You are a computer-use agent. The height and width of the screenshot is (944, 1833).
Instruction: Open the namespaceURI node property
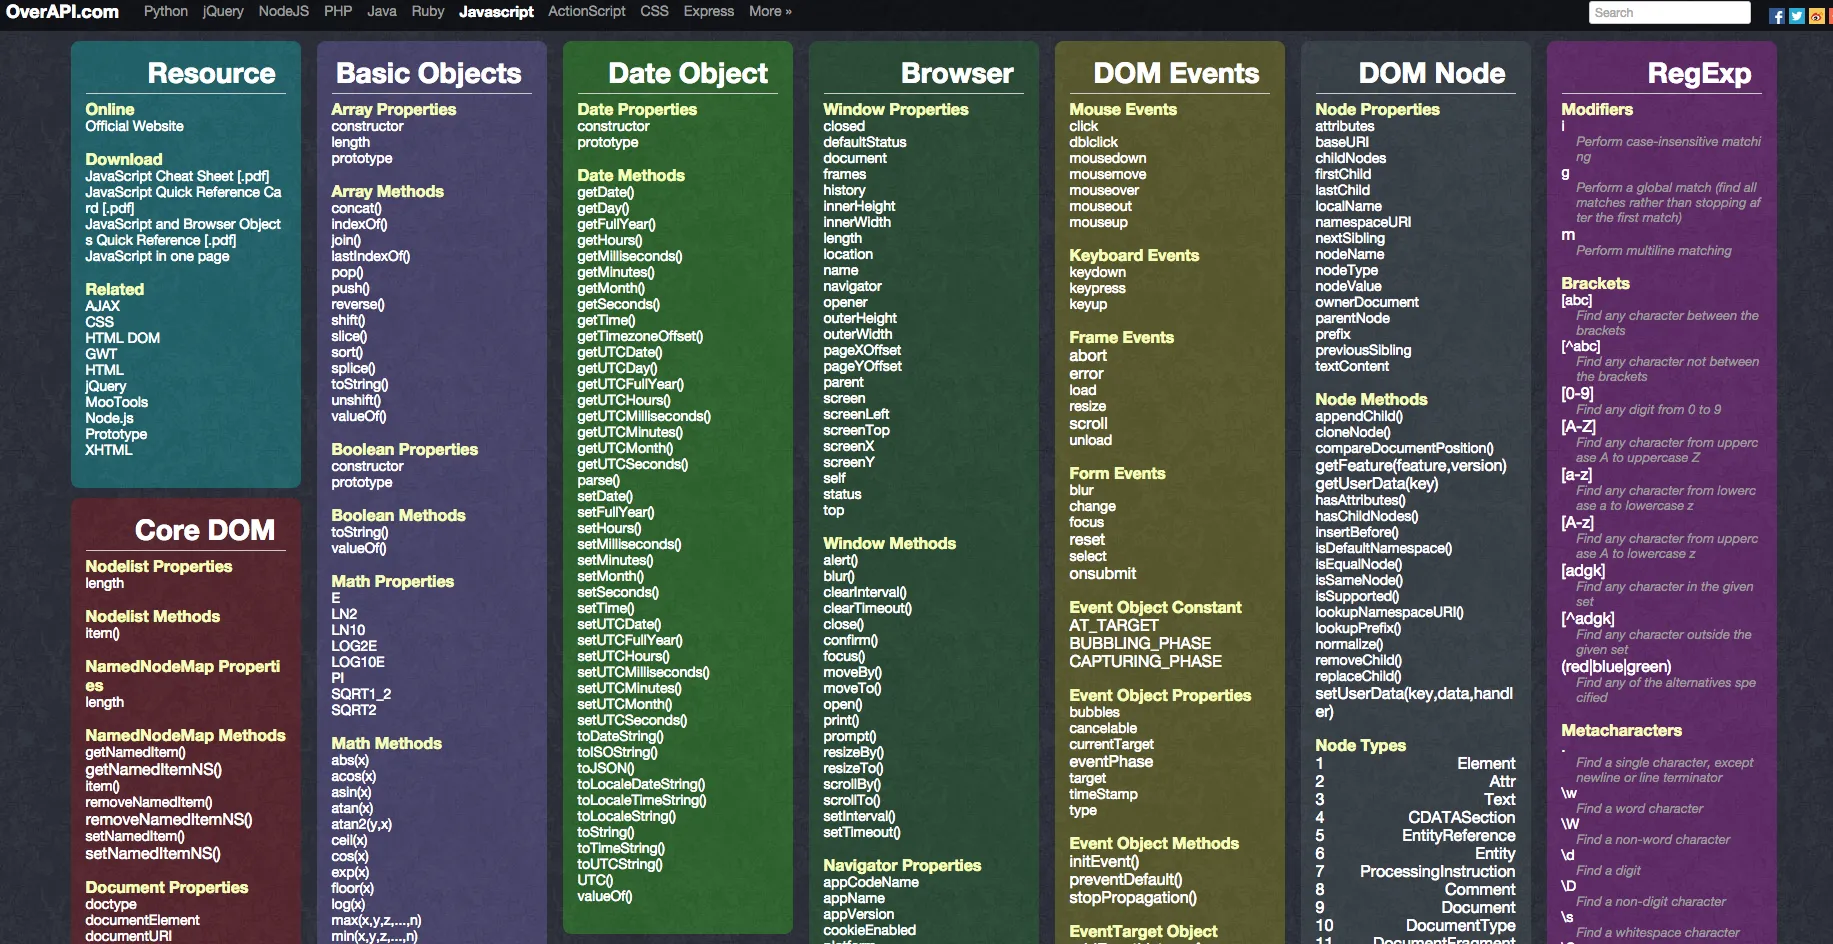pos(1363,222)
